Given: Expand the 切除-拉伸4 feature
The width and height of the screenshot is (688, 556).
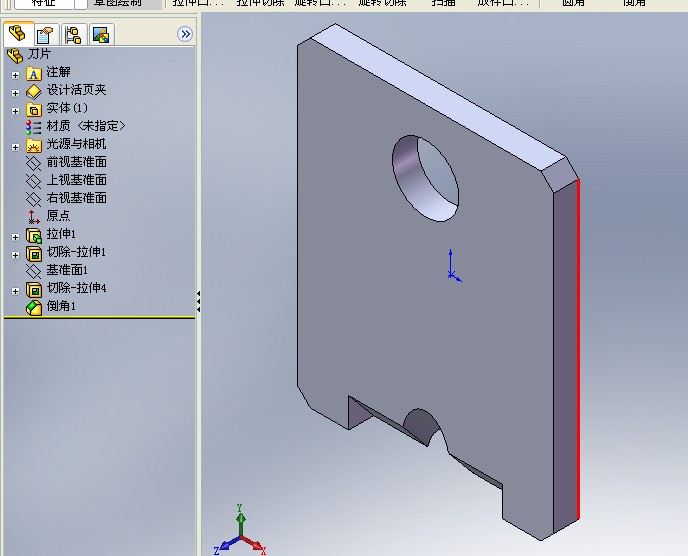Looking at the screenshot, I should point(15,291).
